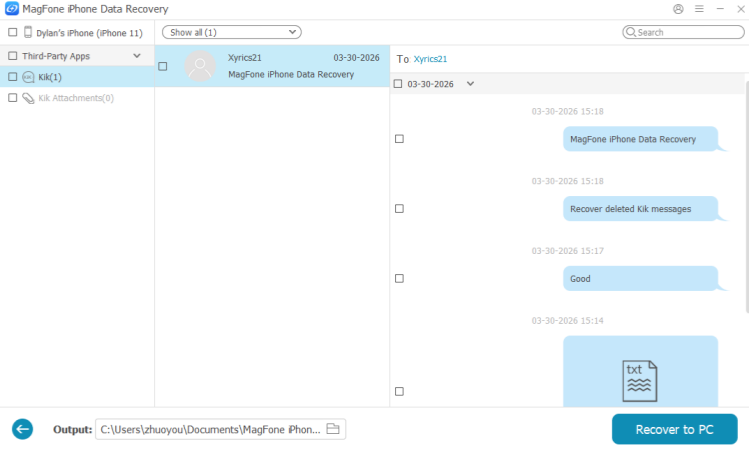The image size is (749, 450).
Task: Click the MagFone app logo icon
Action: [11, 9]
